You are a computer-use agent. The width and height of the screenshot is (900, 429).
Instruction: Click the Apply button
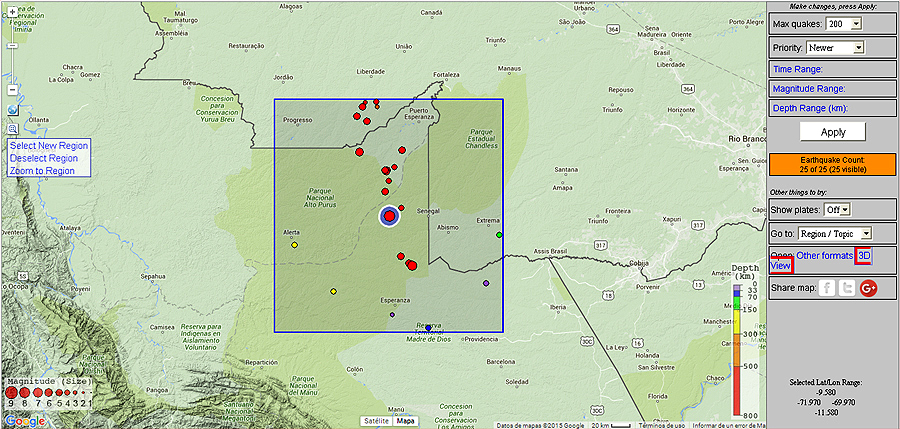(833, 132)
